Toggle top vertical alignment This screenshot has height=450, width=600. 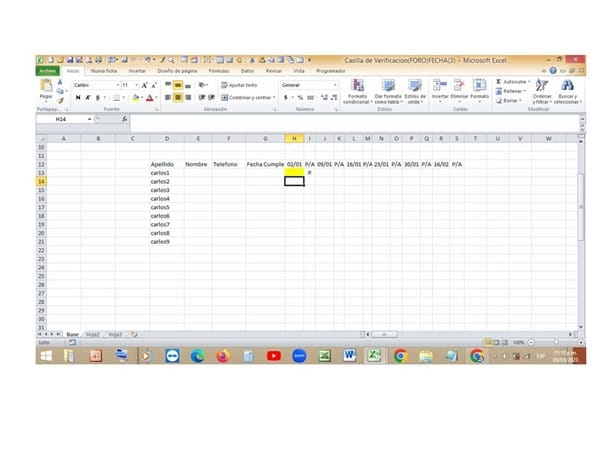[x=168, y=85]
